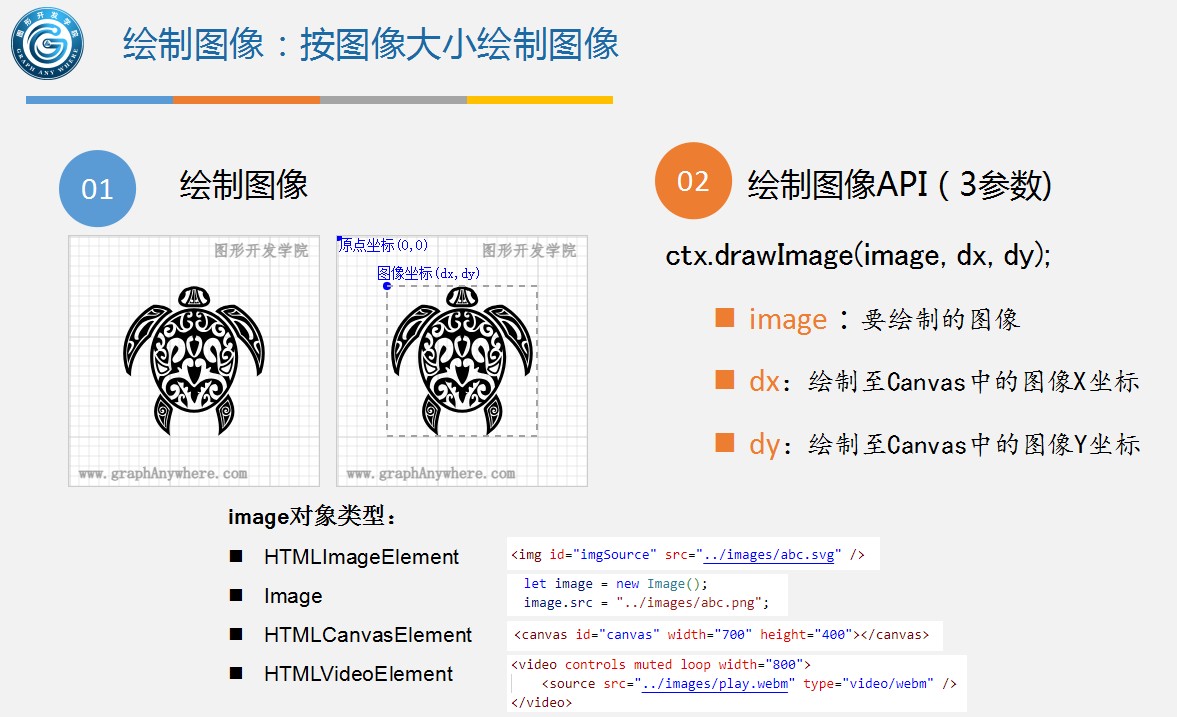1177x717 pixels.
Task: Click the black bullet before Image
Action: [236, 595]
